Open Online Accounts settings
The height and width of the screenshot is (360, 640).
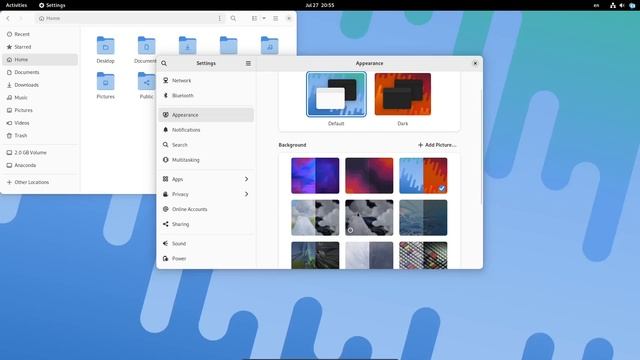[206, 209]
